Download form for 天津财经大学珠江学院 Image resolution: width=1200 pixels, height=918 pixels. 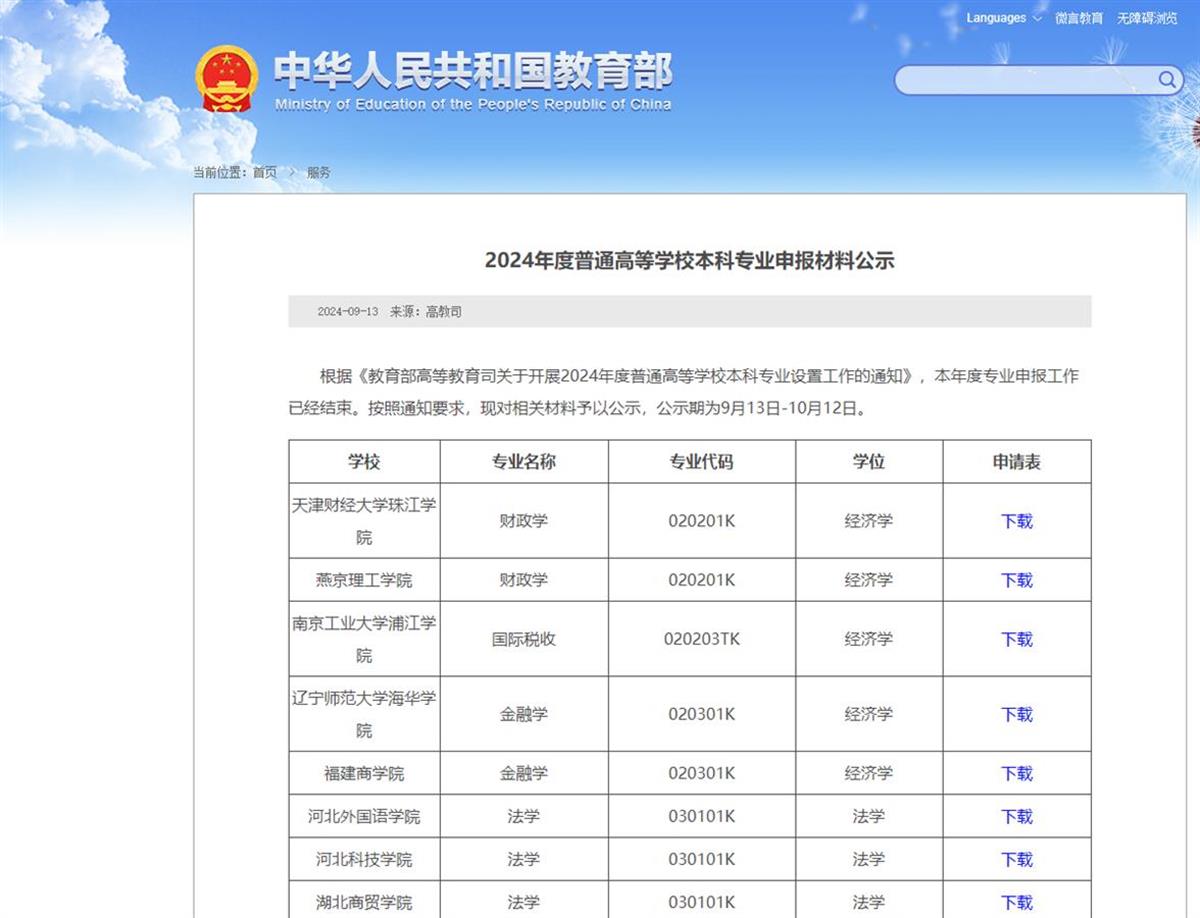(x=1017, y=521)
